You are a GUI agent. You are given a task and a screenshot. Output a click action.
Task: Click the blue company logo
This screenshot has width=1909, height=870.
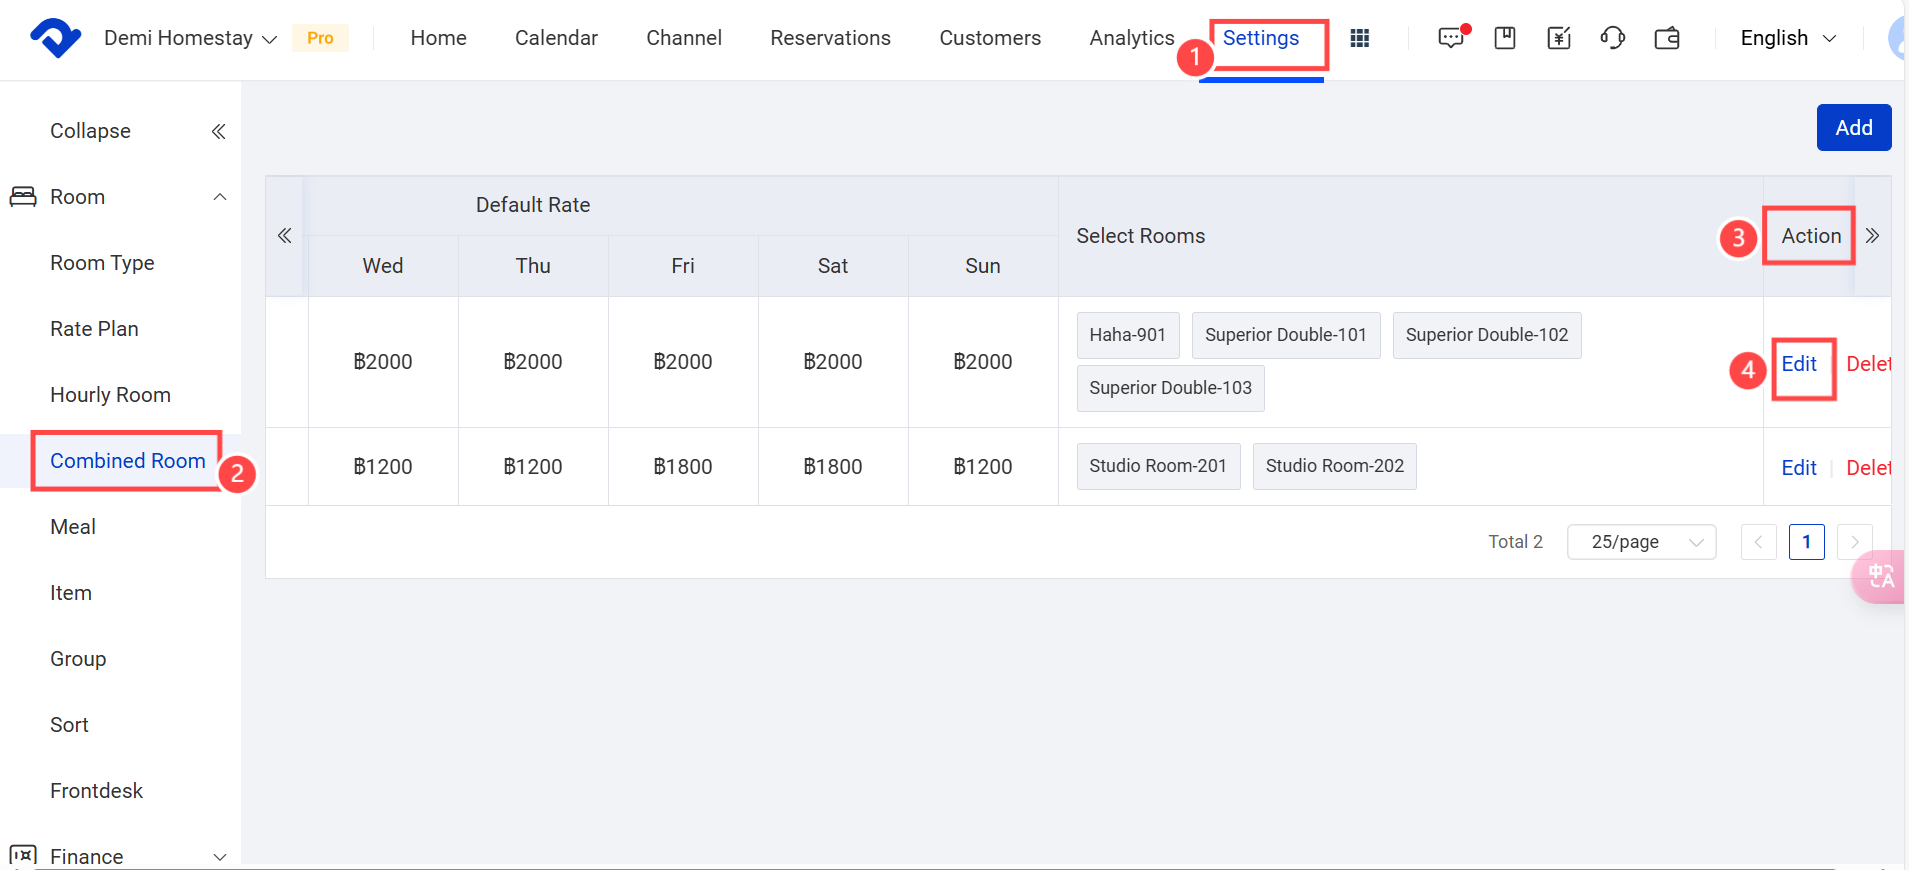click(55, 38)
